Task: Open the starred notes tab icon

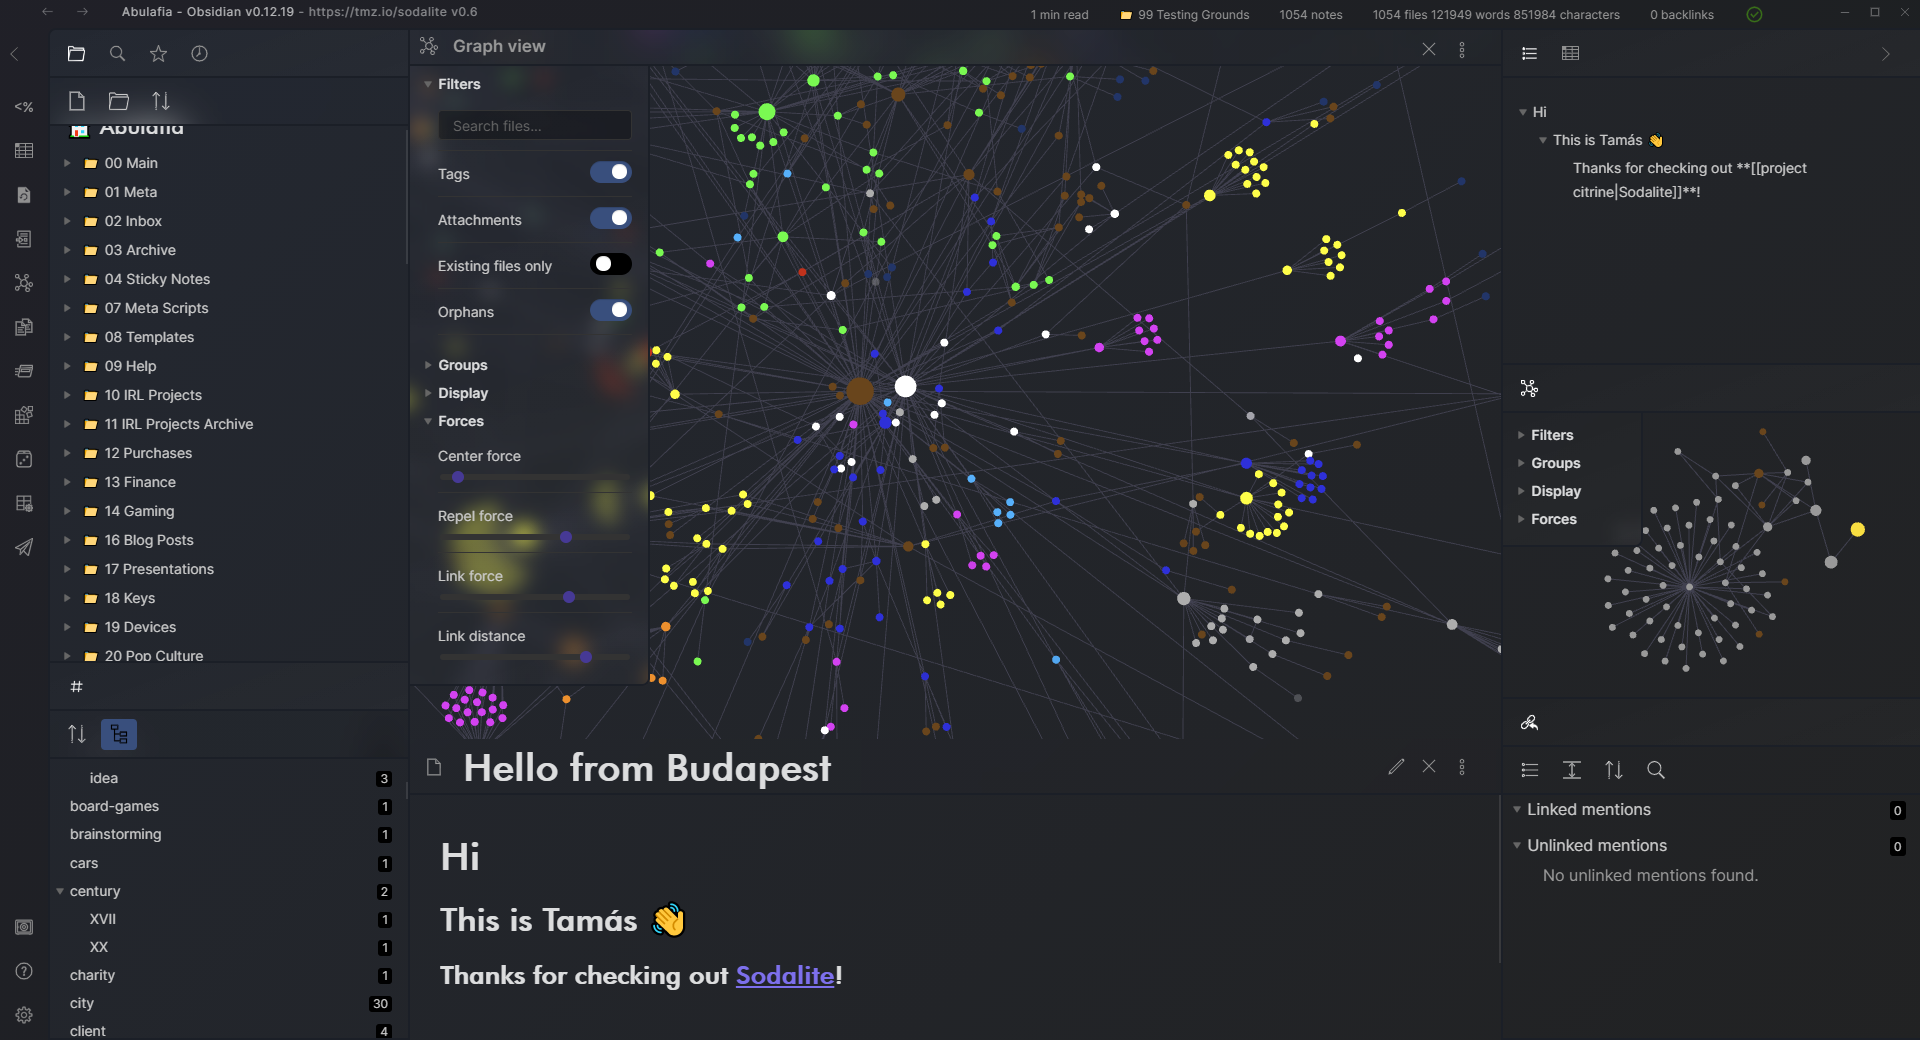Action: (158, 54)
